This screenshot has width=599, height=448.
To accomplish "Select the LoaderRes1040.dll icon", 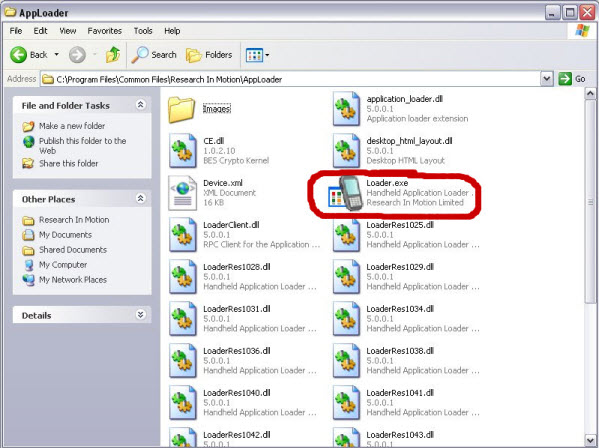I will click(x=183, y=403).
